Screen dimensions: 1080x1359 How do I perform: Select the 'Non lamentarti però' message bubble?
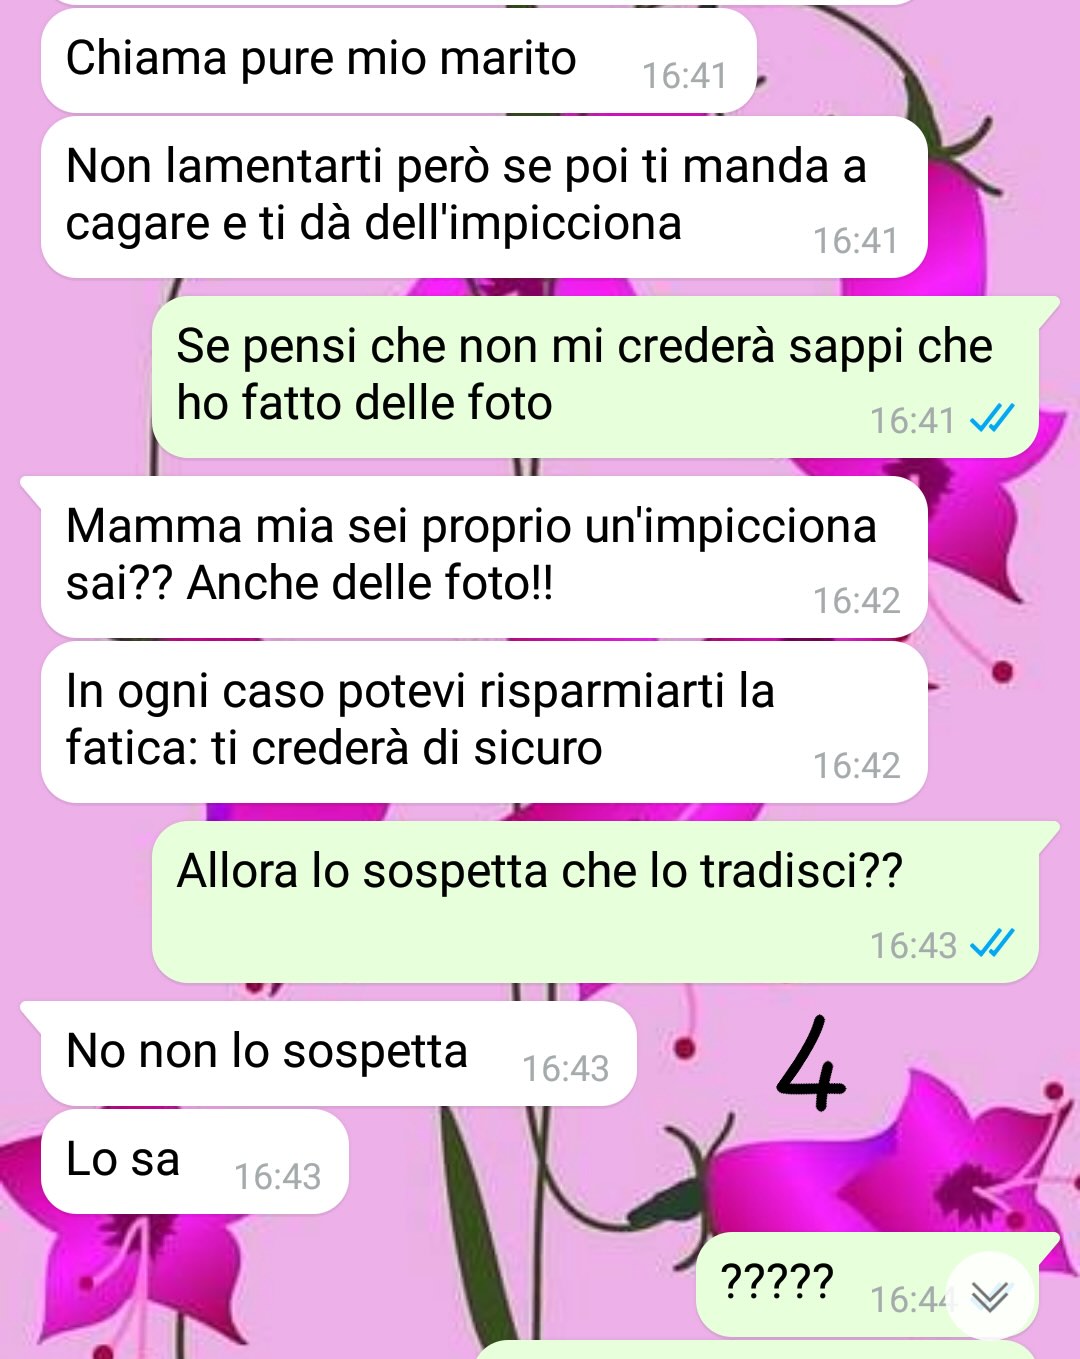point(484,197)
